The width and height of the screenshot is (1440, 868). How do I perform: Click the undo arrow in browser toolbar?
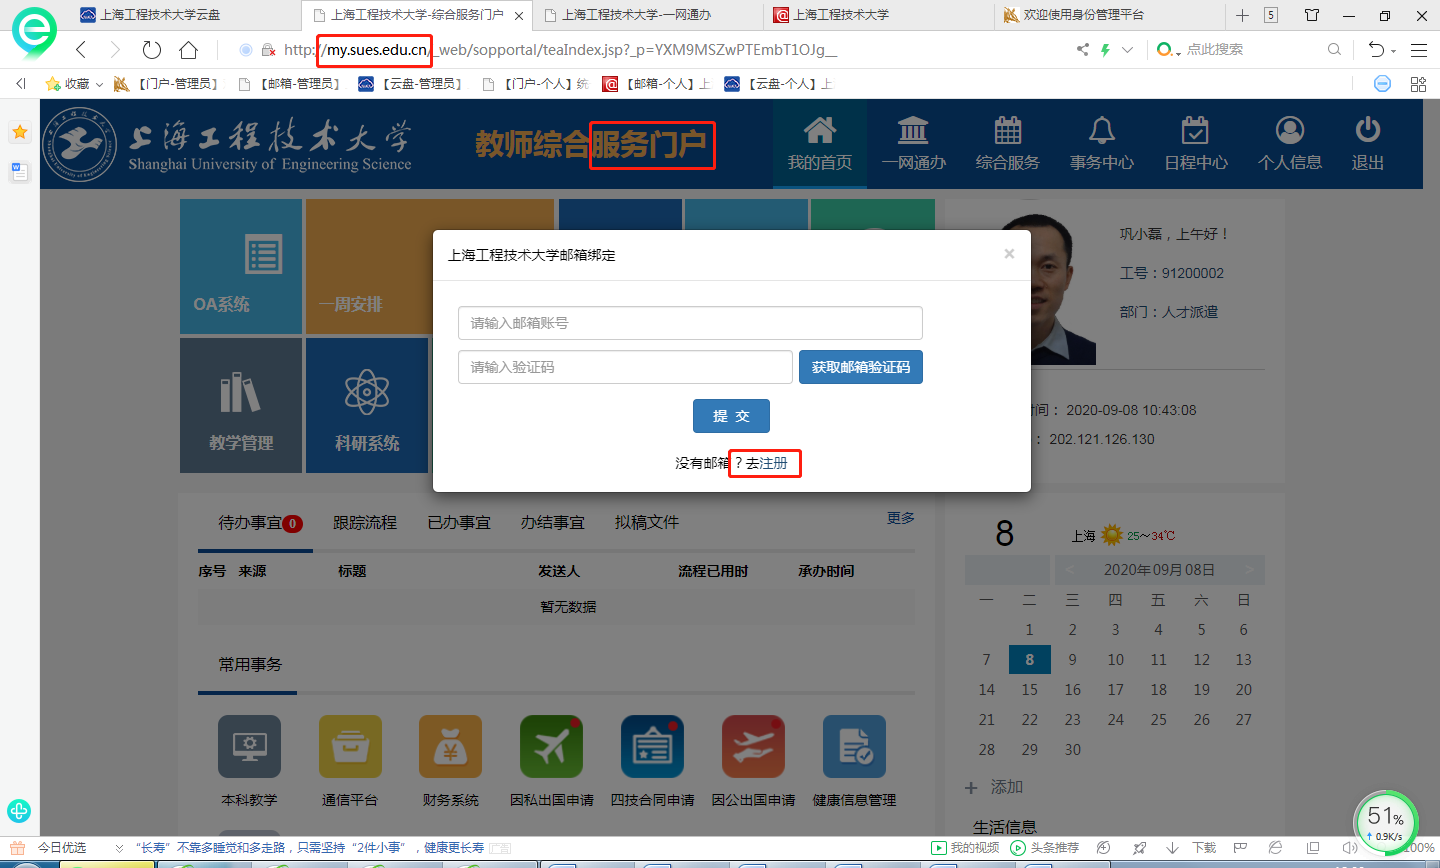[x=1376, y=50]
